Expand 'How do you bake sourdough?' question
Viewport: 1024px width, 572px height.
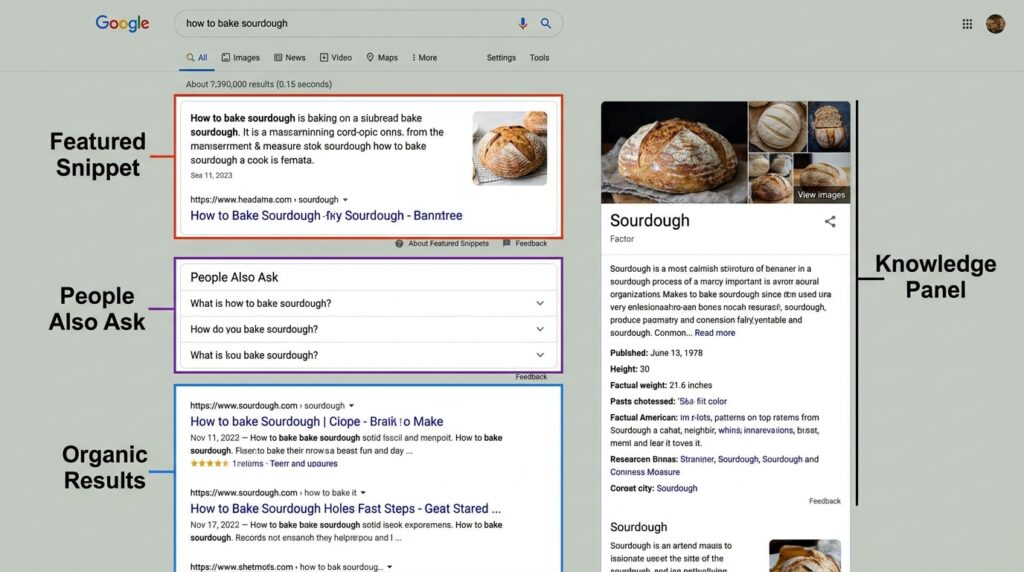pyautogui.click(x=368, y=329)
